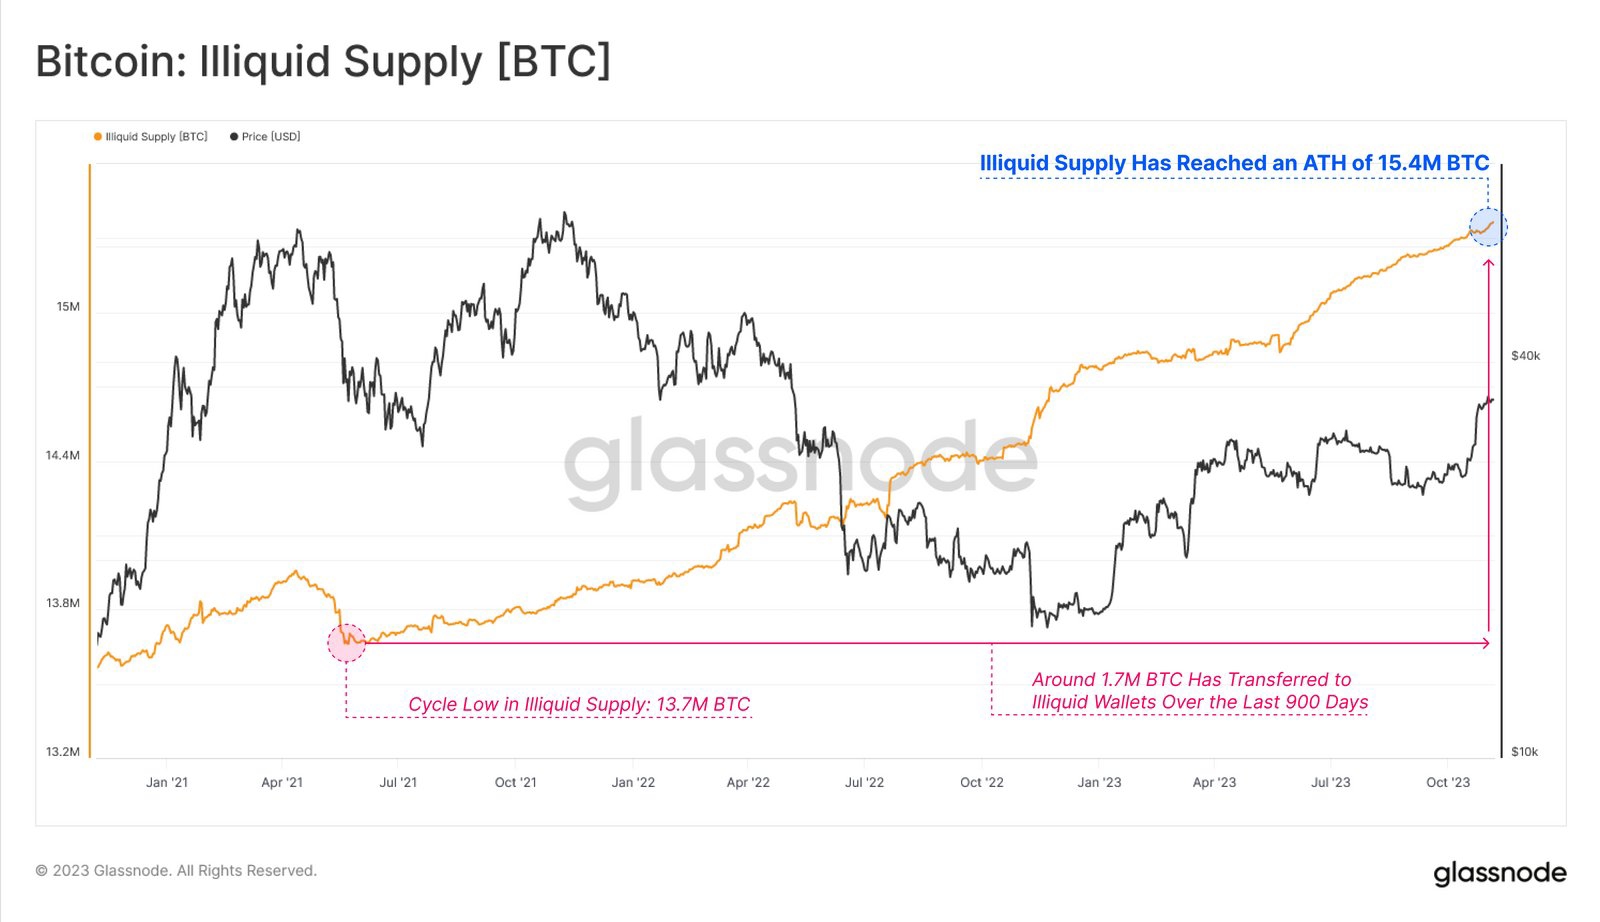Click the 15M left axis label
This screenshot has height=922, width=1600.
click(x=68, y=307)
